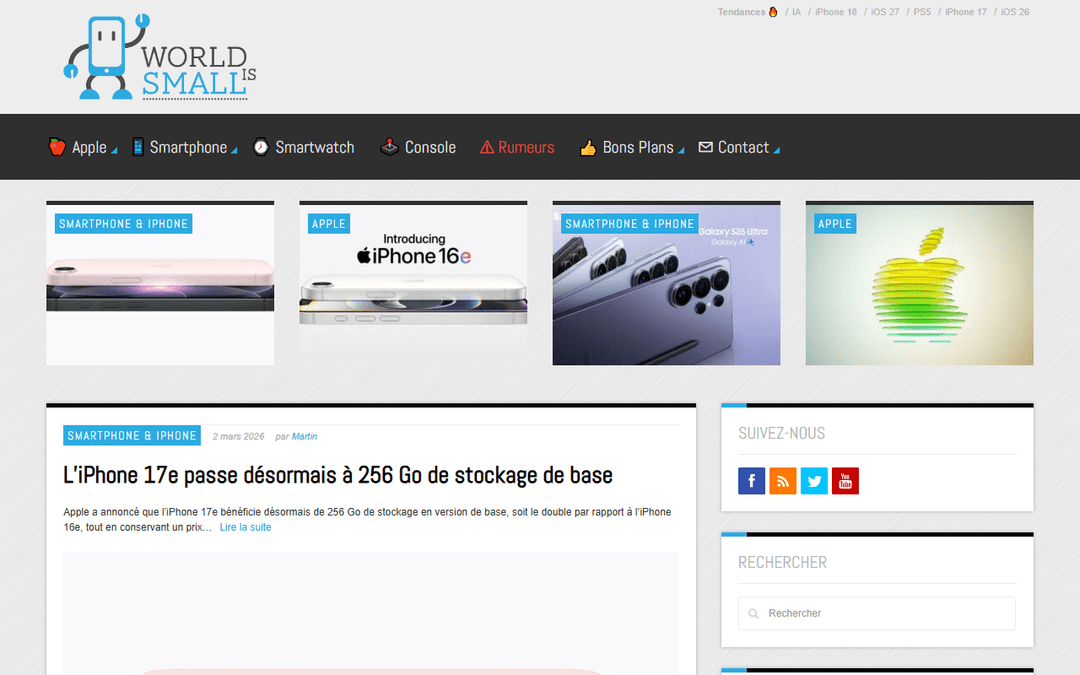The height and width of the screenshot is (675, 1080).
Task: Click the 2 mars 2026 article date
Action: coord(238,436)
